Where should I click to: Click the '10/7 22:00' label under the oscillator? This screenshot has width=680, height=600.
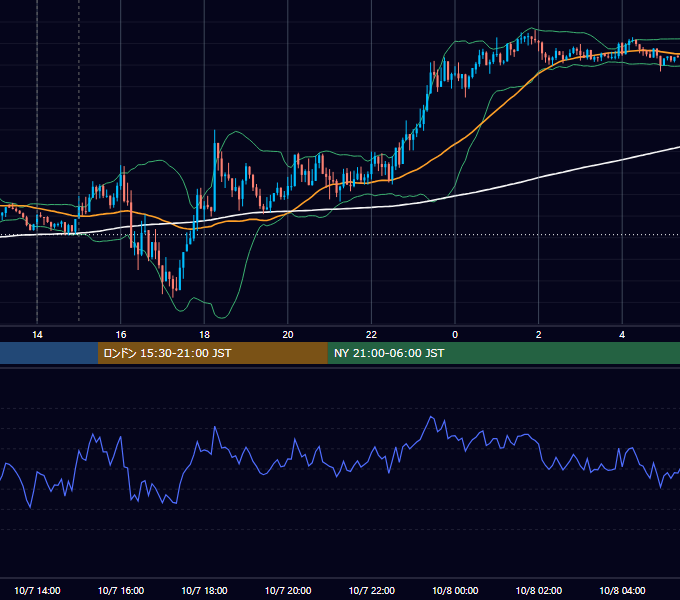click(x=372, y=590)
